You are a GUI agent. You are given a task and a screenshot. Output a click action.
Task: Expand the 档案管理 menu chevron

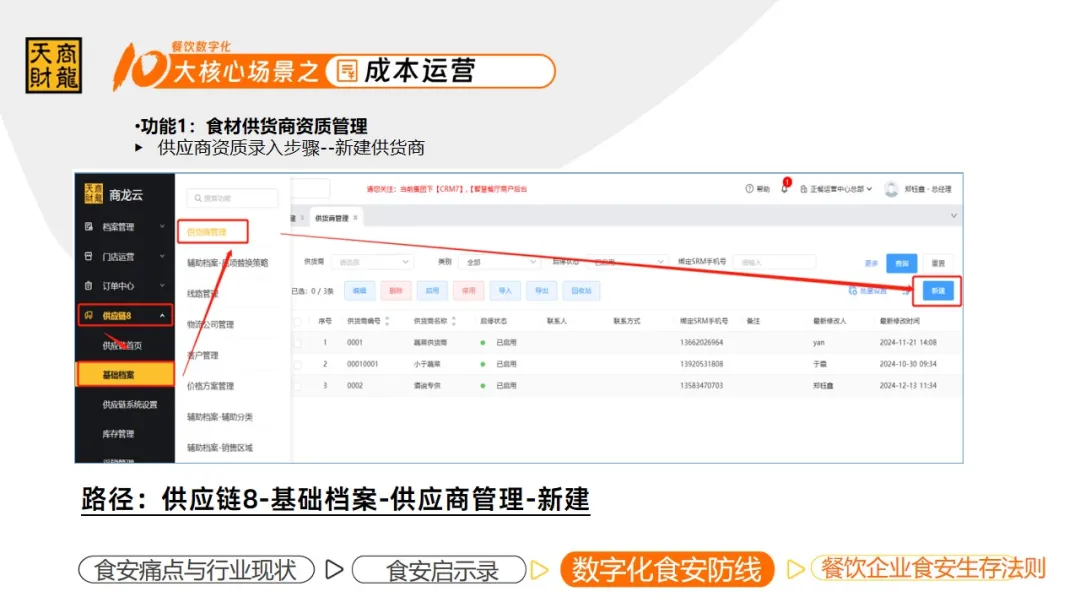click(x=163, y=227)
